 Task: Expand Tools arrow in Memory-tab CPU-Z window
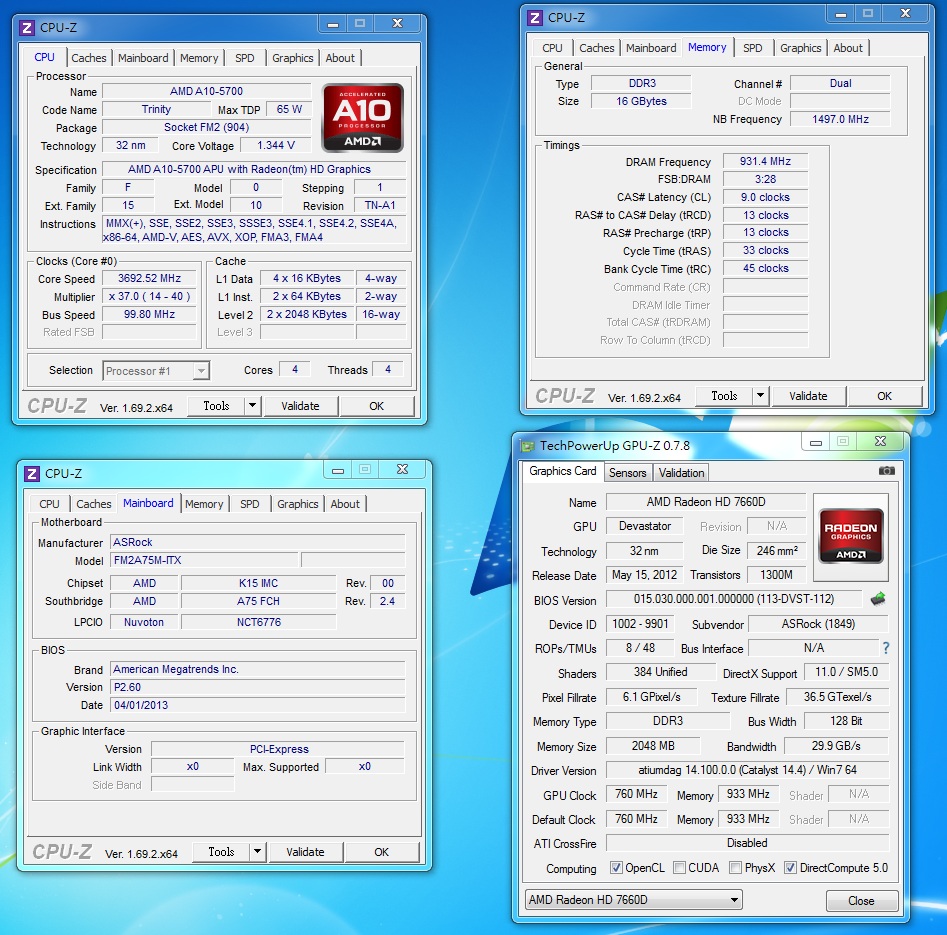point(761,396)
